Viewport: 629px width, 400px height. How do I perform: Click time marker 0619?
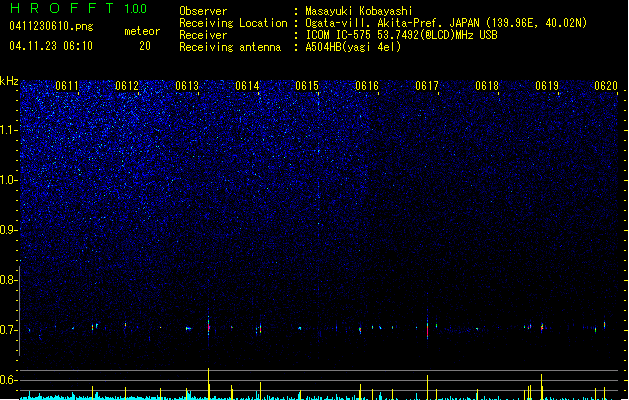(x=547, y=86)
